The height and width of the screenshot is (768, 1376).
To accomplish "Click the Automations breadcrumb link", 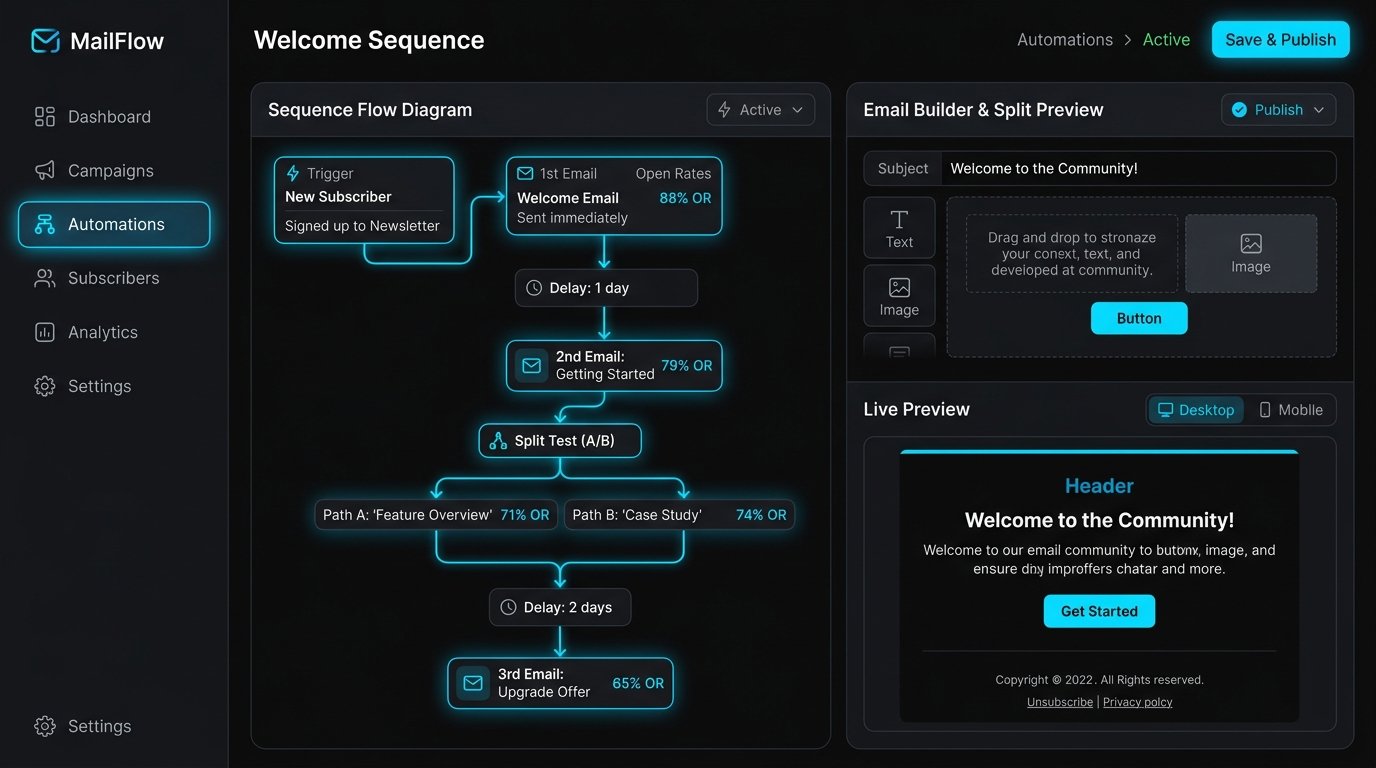I will point(1065,40).
